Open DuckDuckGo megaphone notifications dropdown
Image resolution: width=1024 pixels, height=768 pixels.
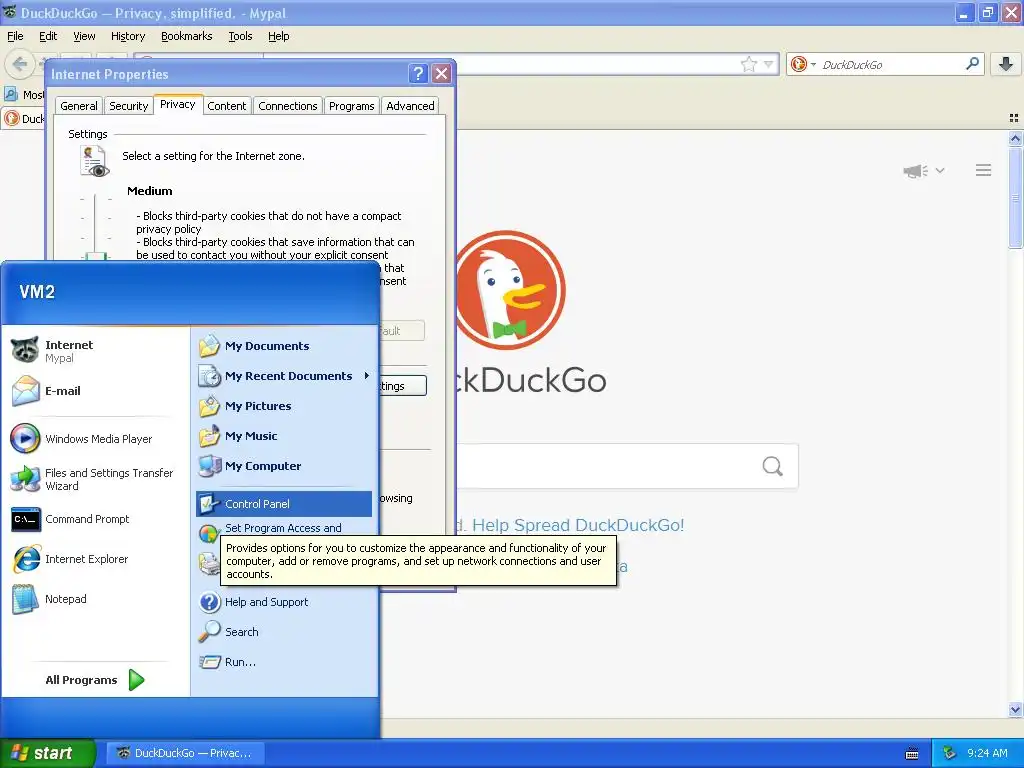point(923,171)
